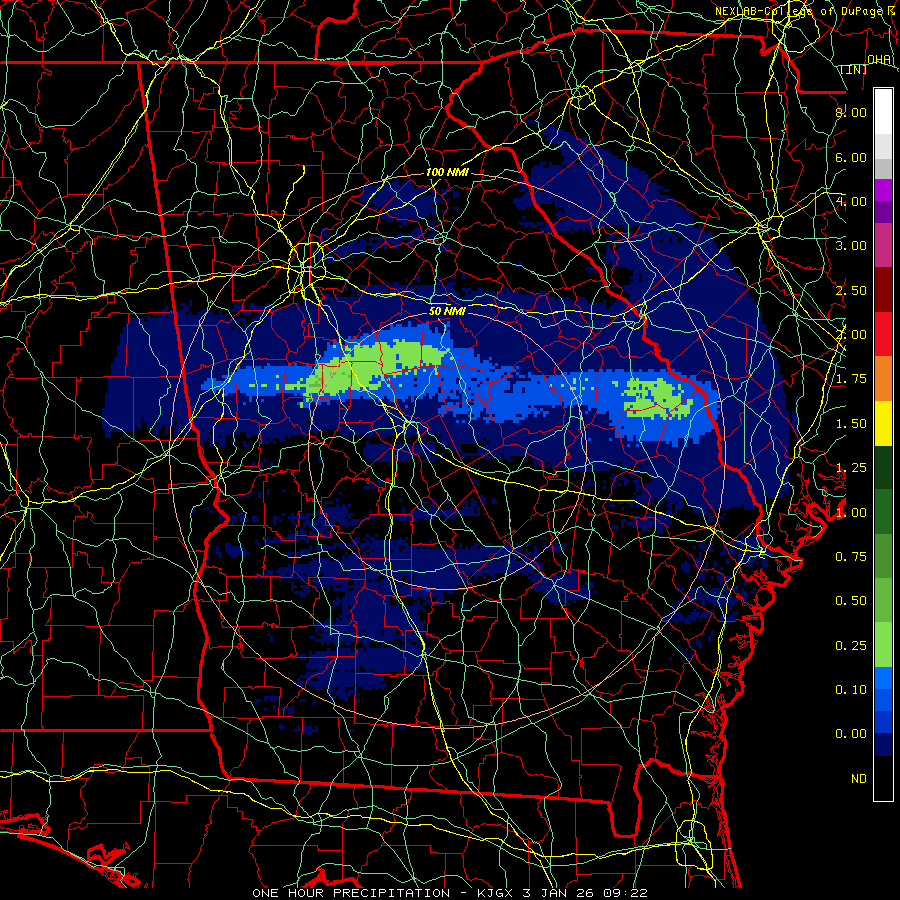900x900 pixels.
Task: Pick the pink swatch at 3.00
Action: (883, 245)
